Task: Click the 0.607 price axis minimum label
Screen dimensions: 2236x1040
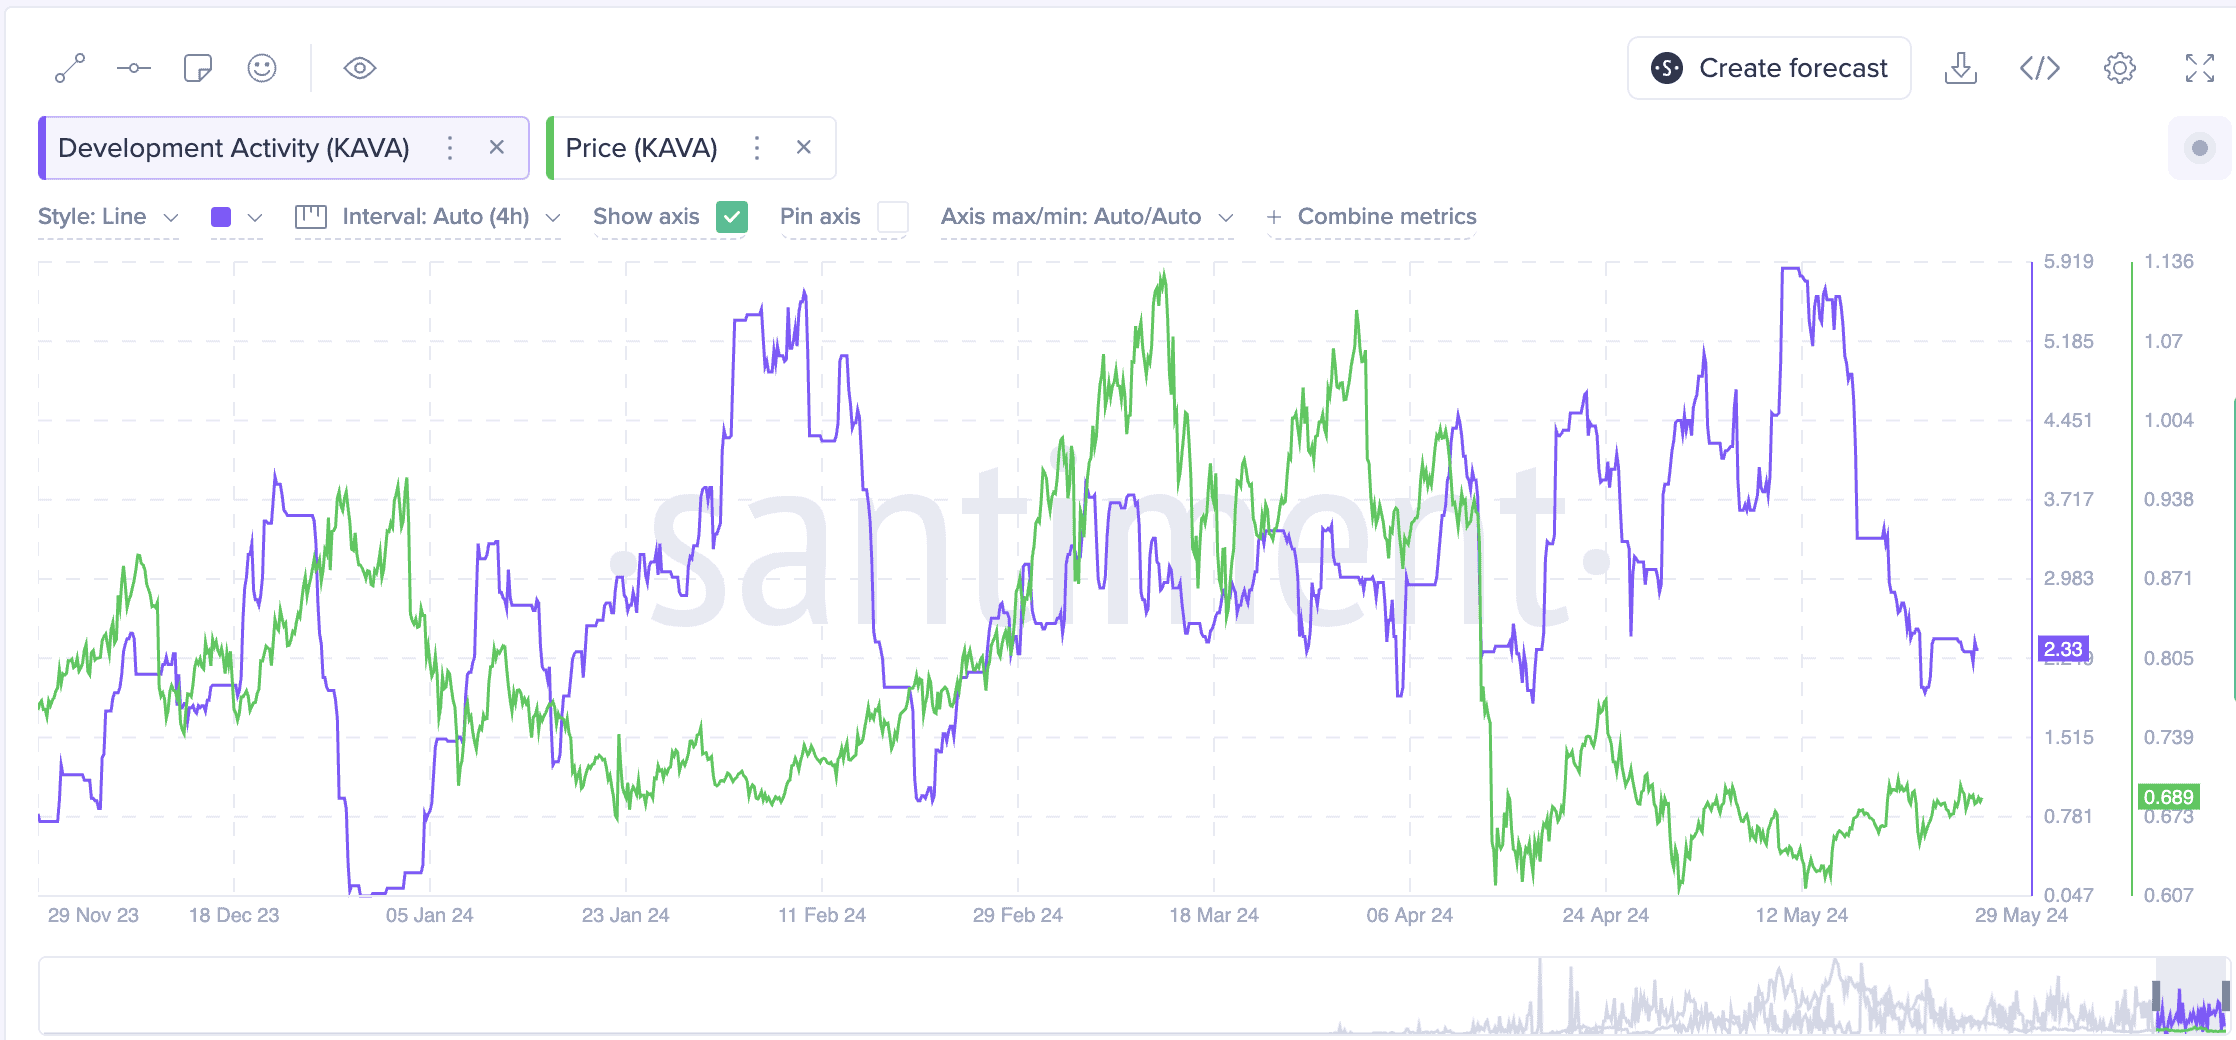Action: tap(2169, 895)
